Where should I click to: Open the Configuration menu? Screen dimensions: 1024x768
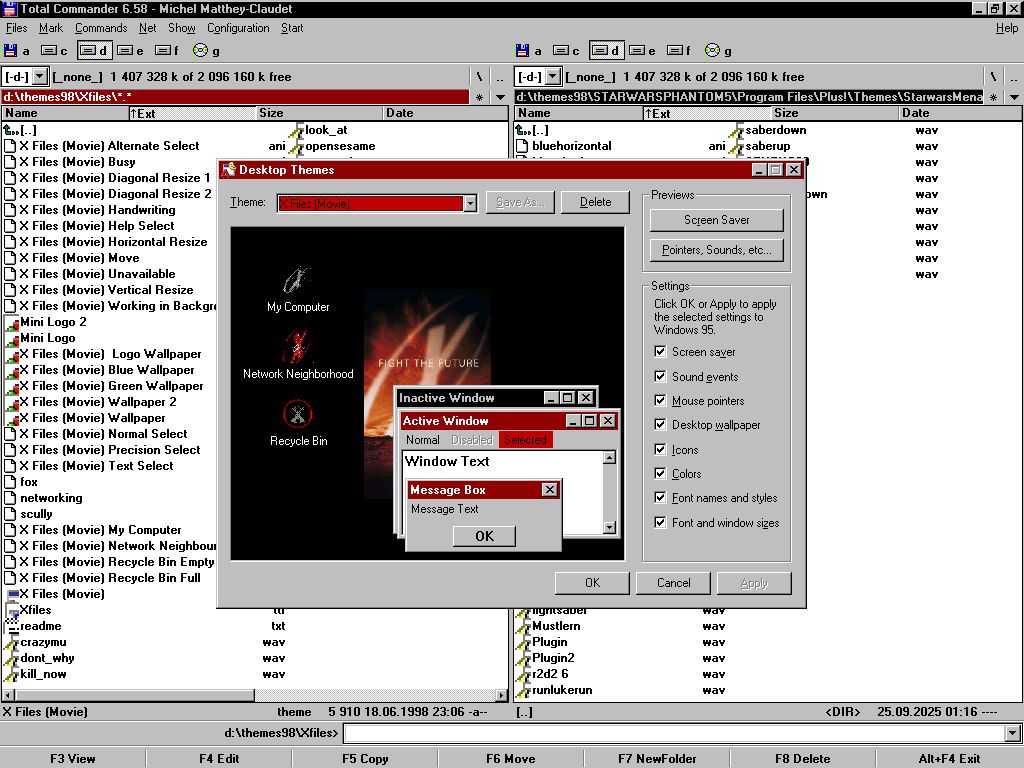(x=238, y=28)
